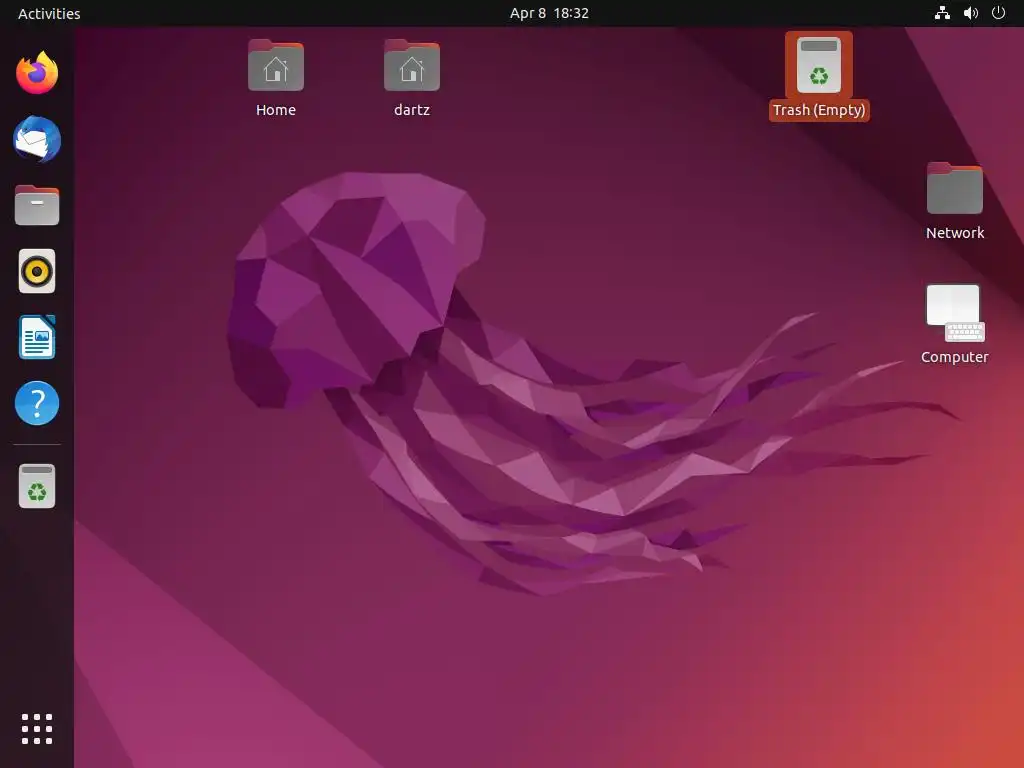Open LibreOffice Writer from the dock
Screen dimensions: 1024x768
[x=37, y=337]
